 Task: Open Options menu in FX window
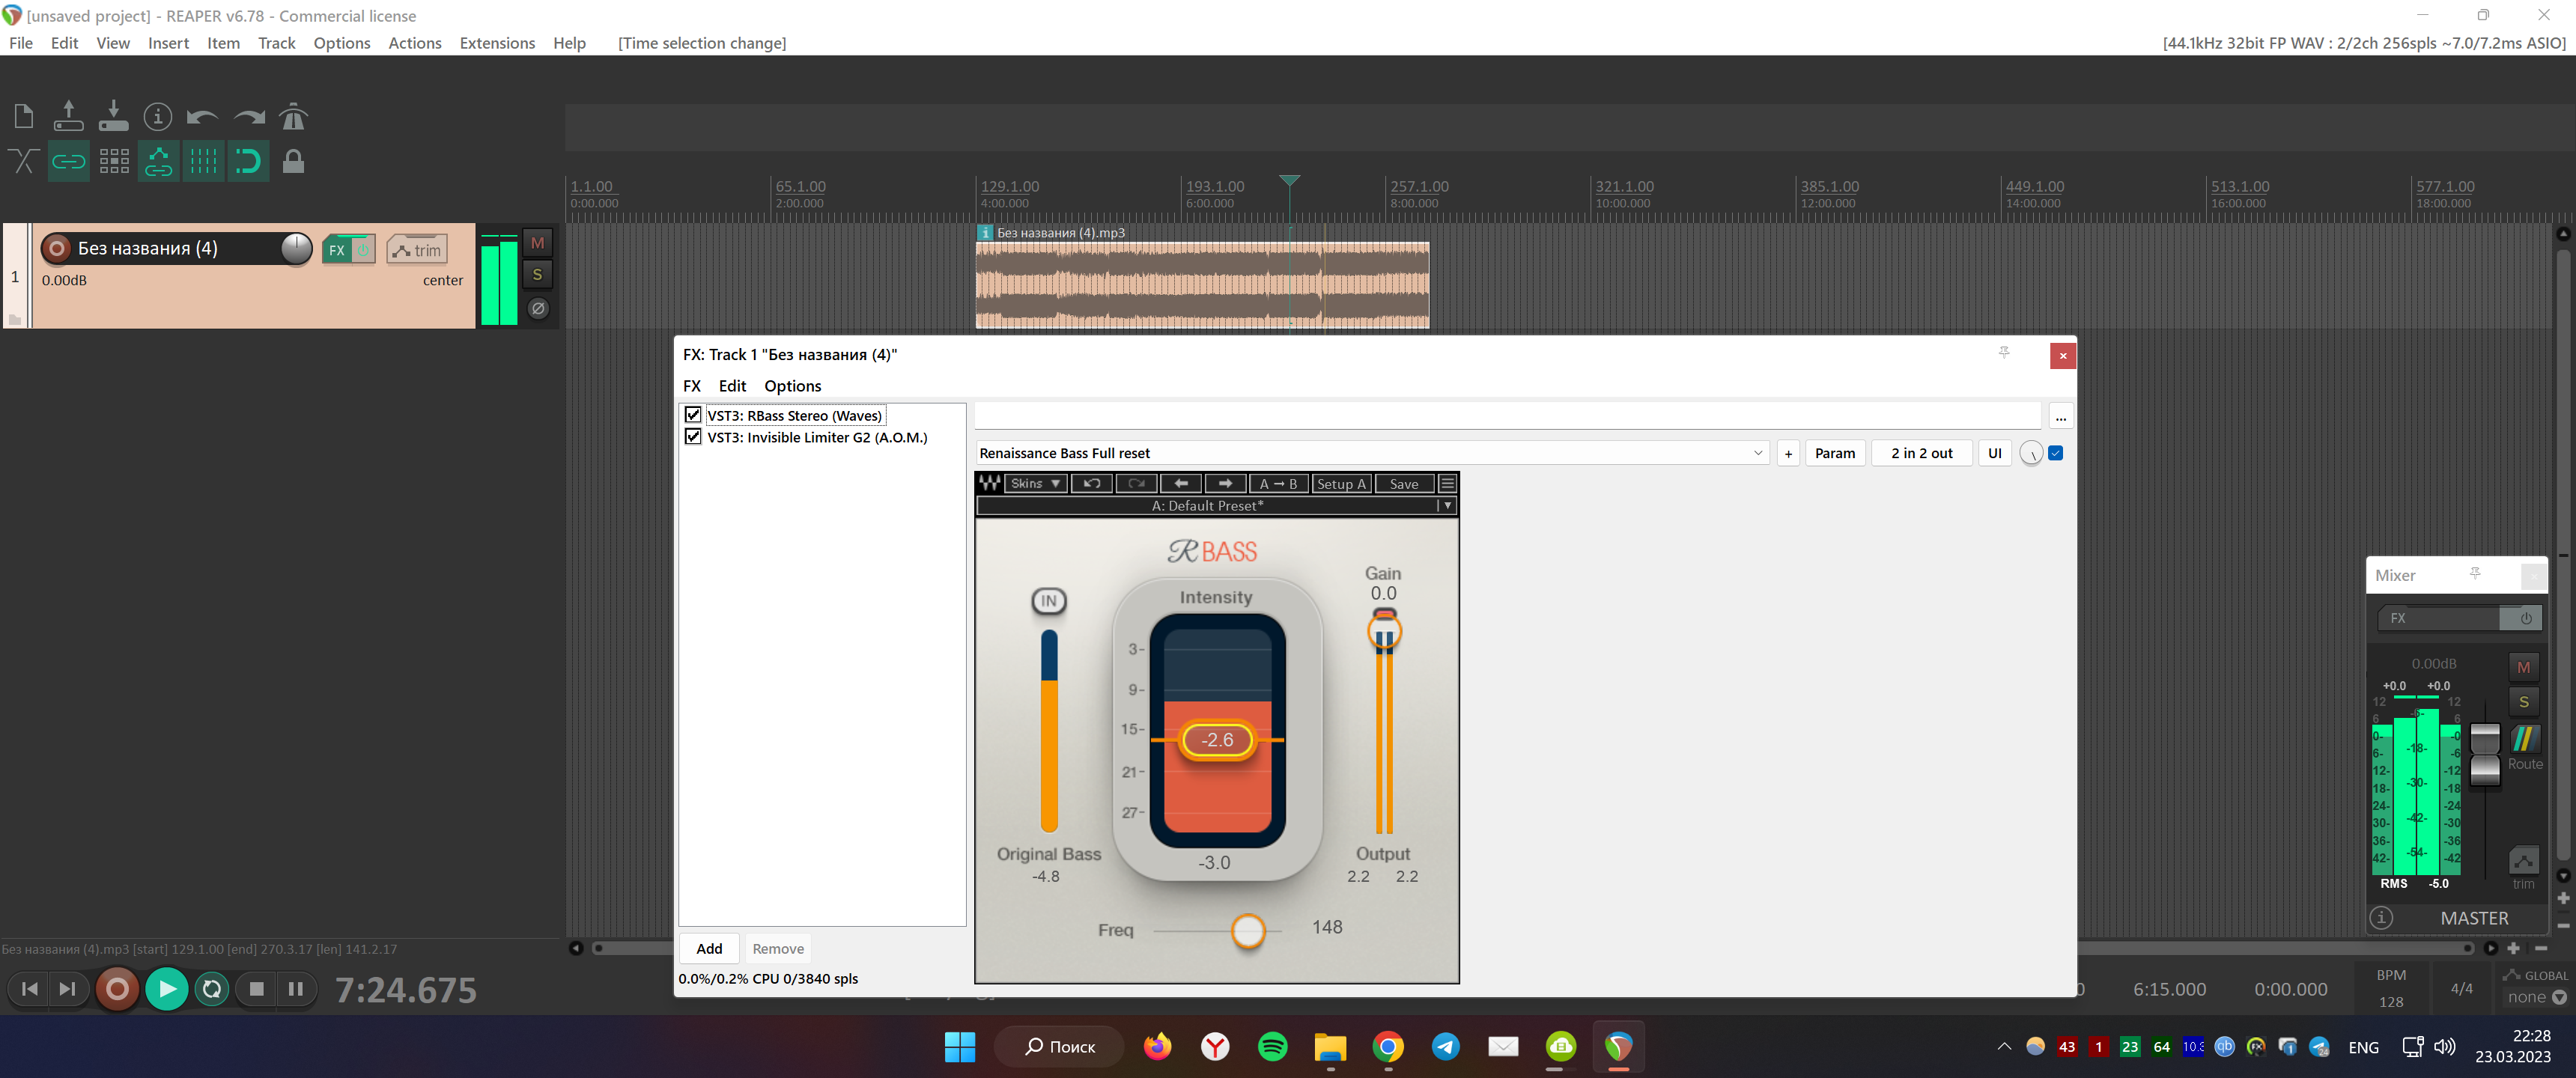tap(792, 386)
